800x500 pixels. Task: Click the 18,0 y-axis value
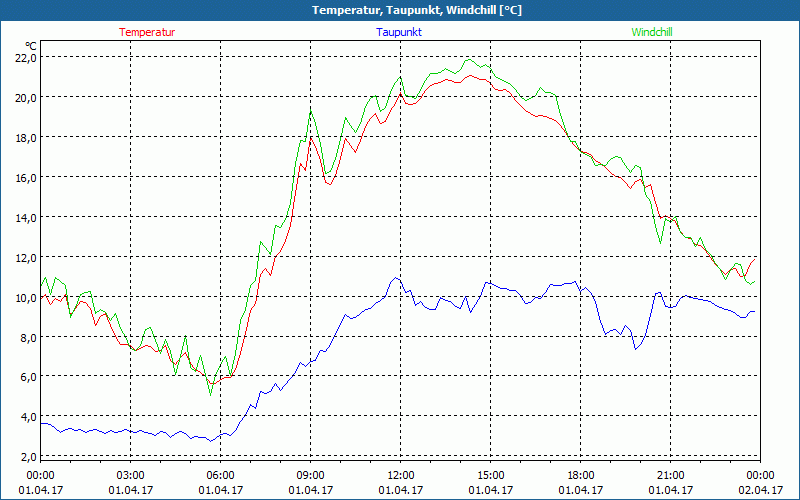[x=26, y=138]
